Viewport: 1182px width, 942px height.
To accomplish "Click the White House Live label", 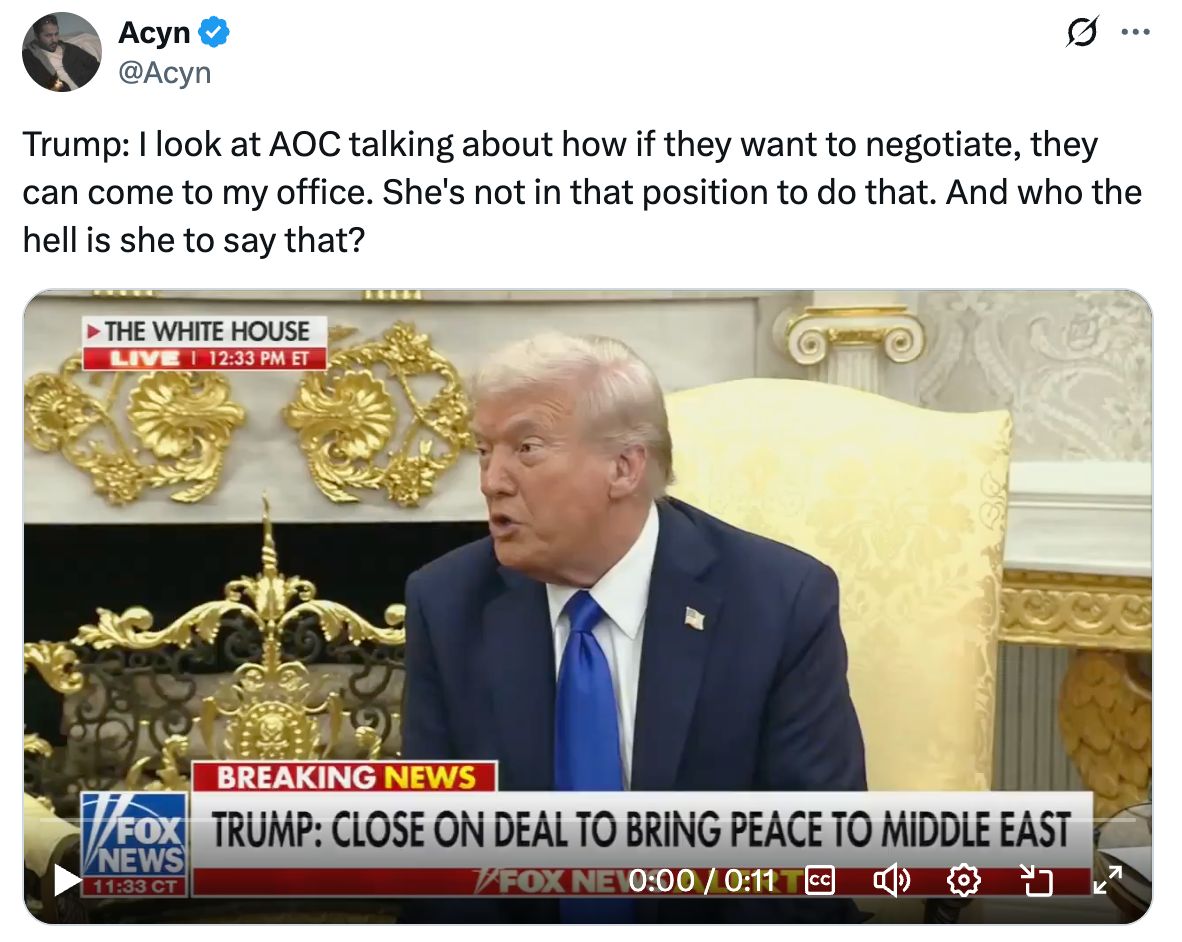I will tap(204, 343).
